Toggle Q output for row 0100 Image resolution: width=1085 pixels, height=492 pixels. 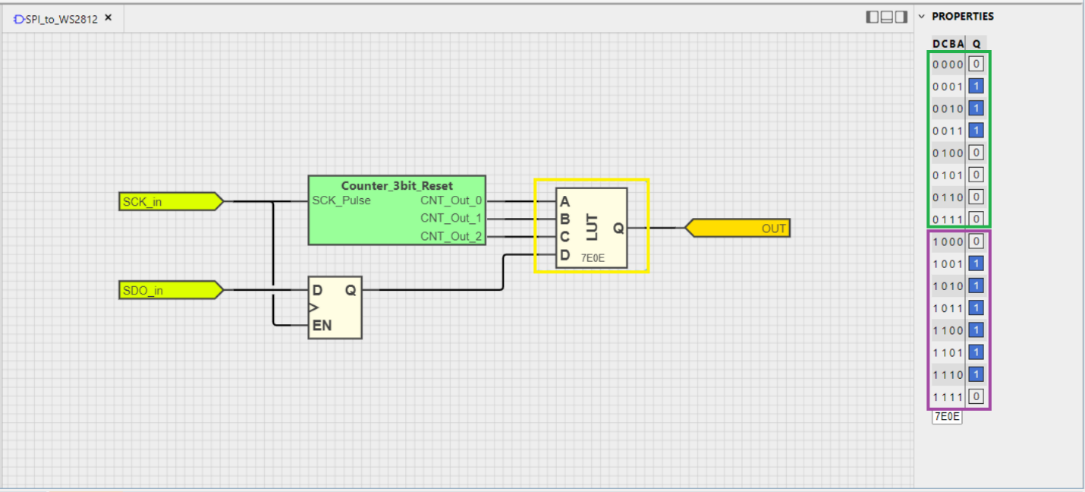point(976,153)
